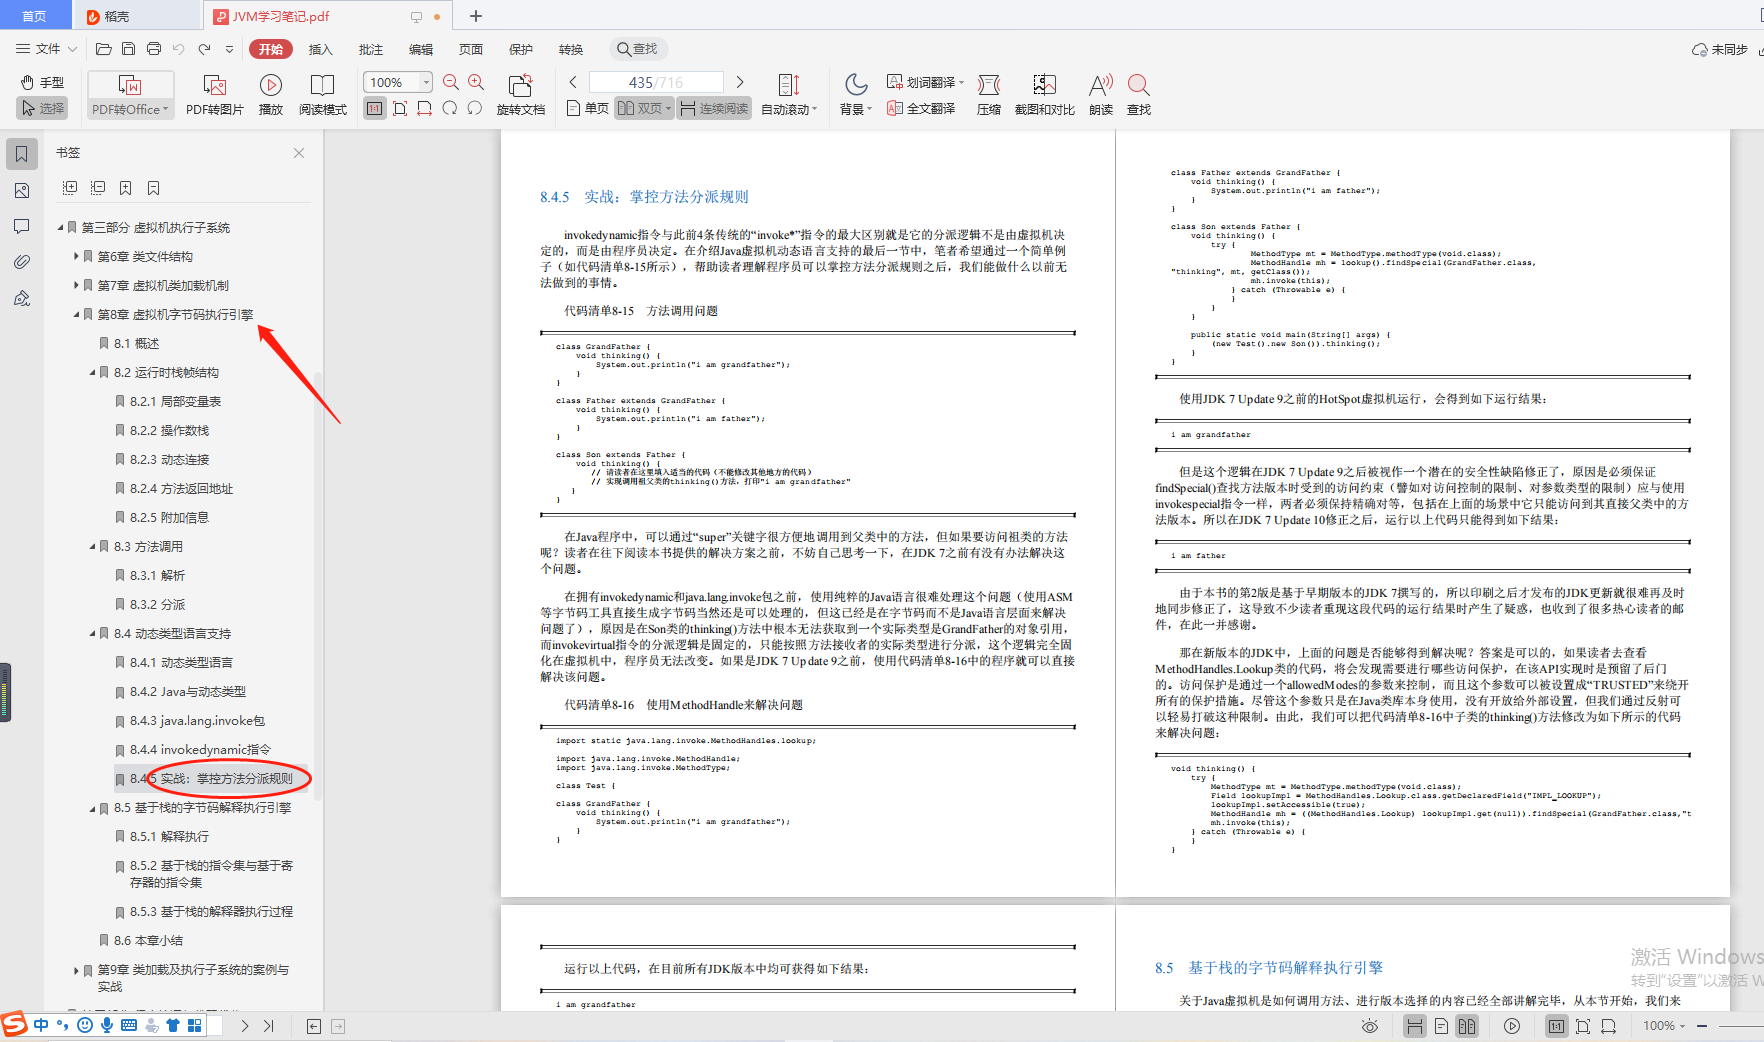Expand the 第6章 类文件结构 bookmark
Viewport: 1764px width, 1042px height.
click(76, 256)
